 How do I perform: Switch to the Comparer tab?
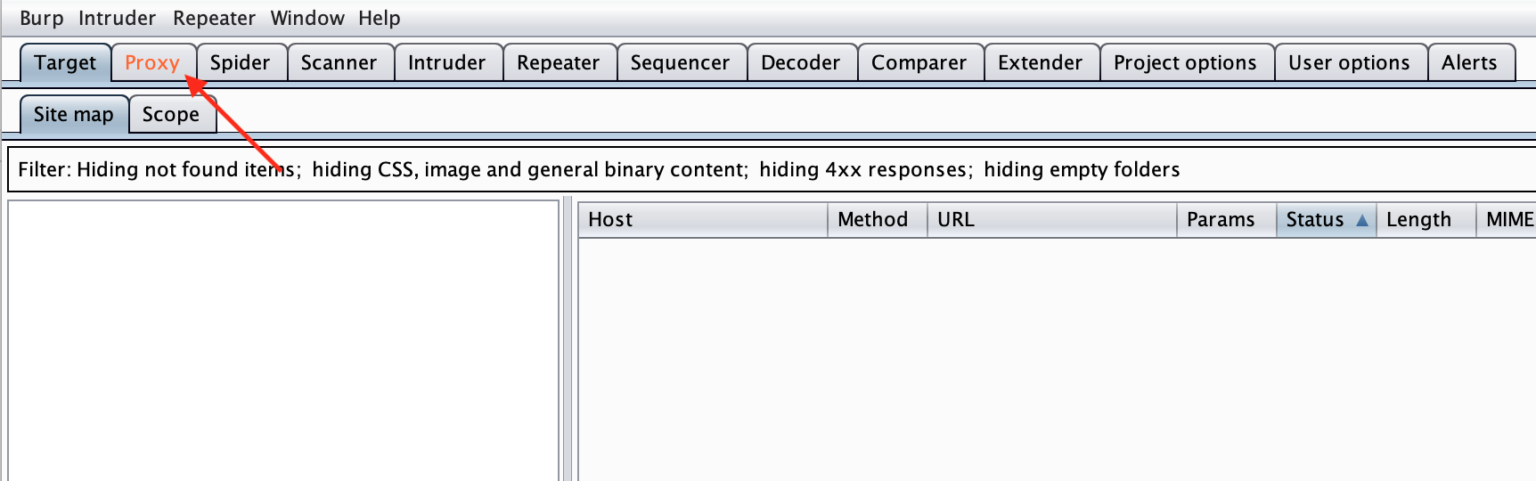(x=919, y=62)
